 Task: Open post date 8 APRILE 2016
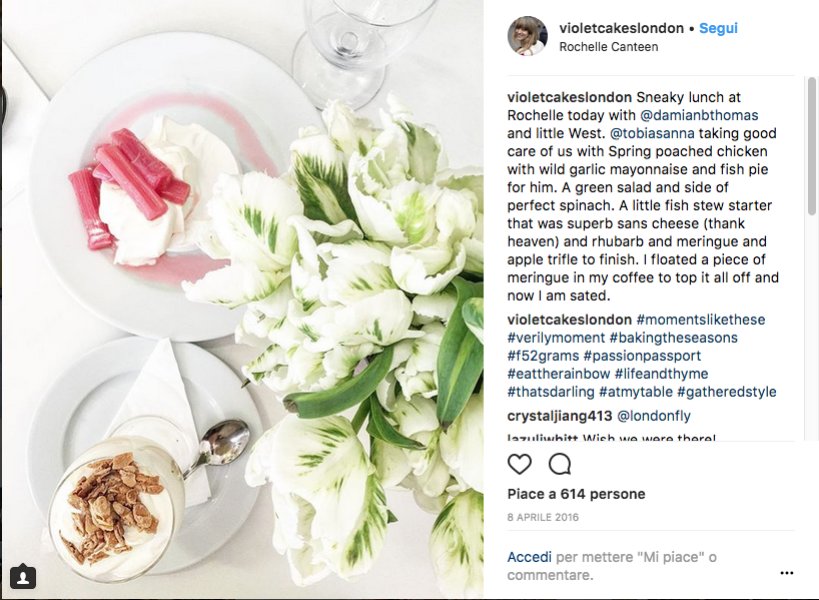pyautogui.click(x=543, y=517)
